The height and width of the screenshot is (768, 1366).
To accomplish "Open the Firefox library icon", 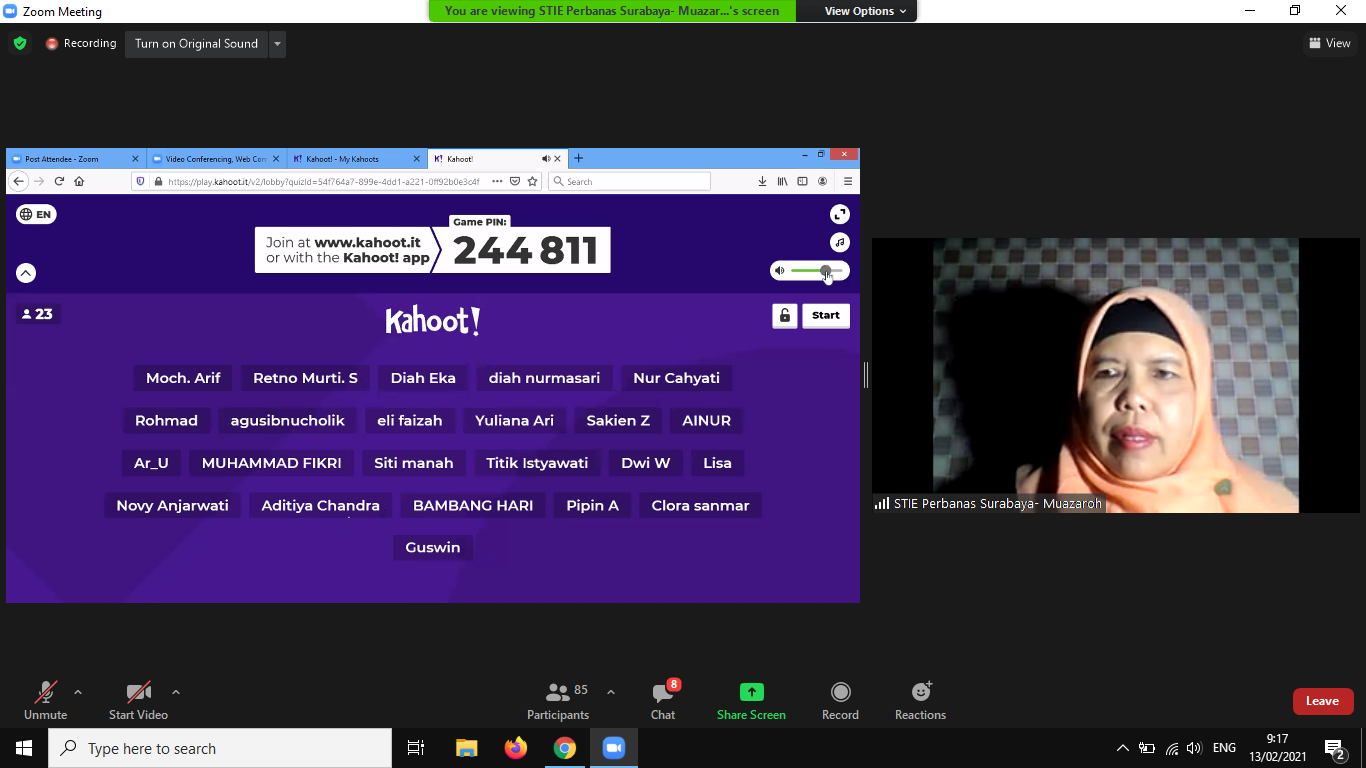I will [783, 181].
